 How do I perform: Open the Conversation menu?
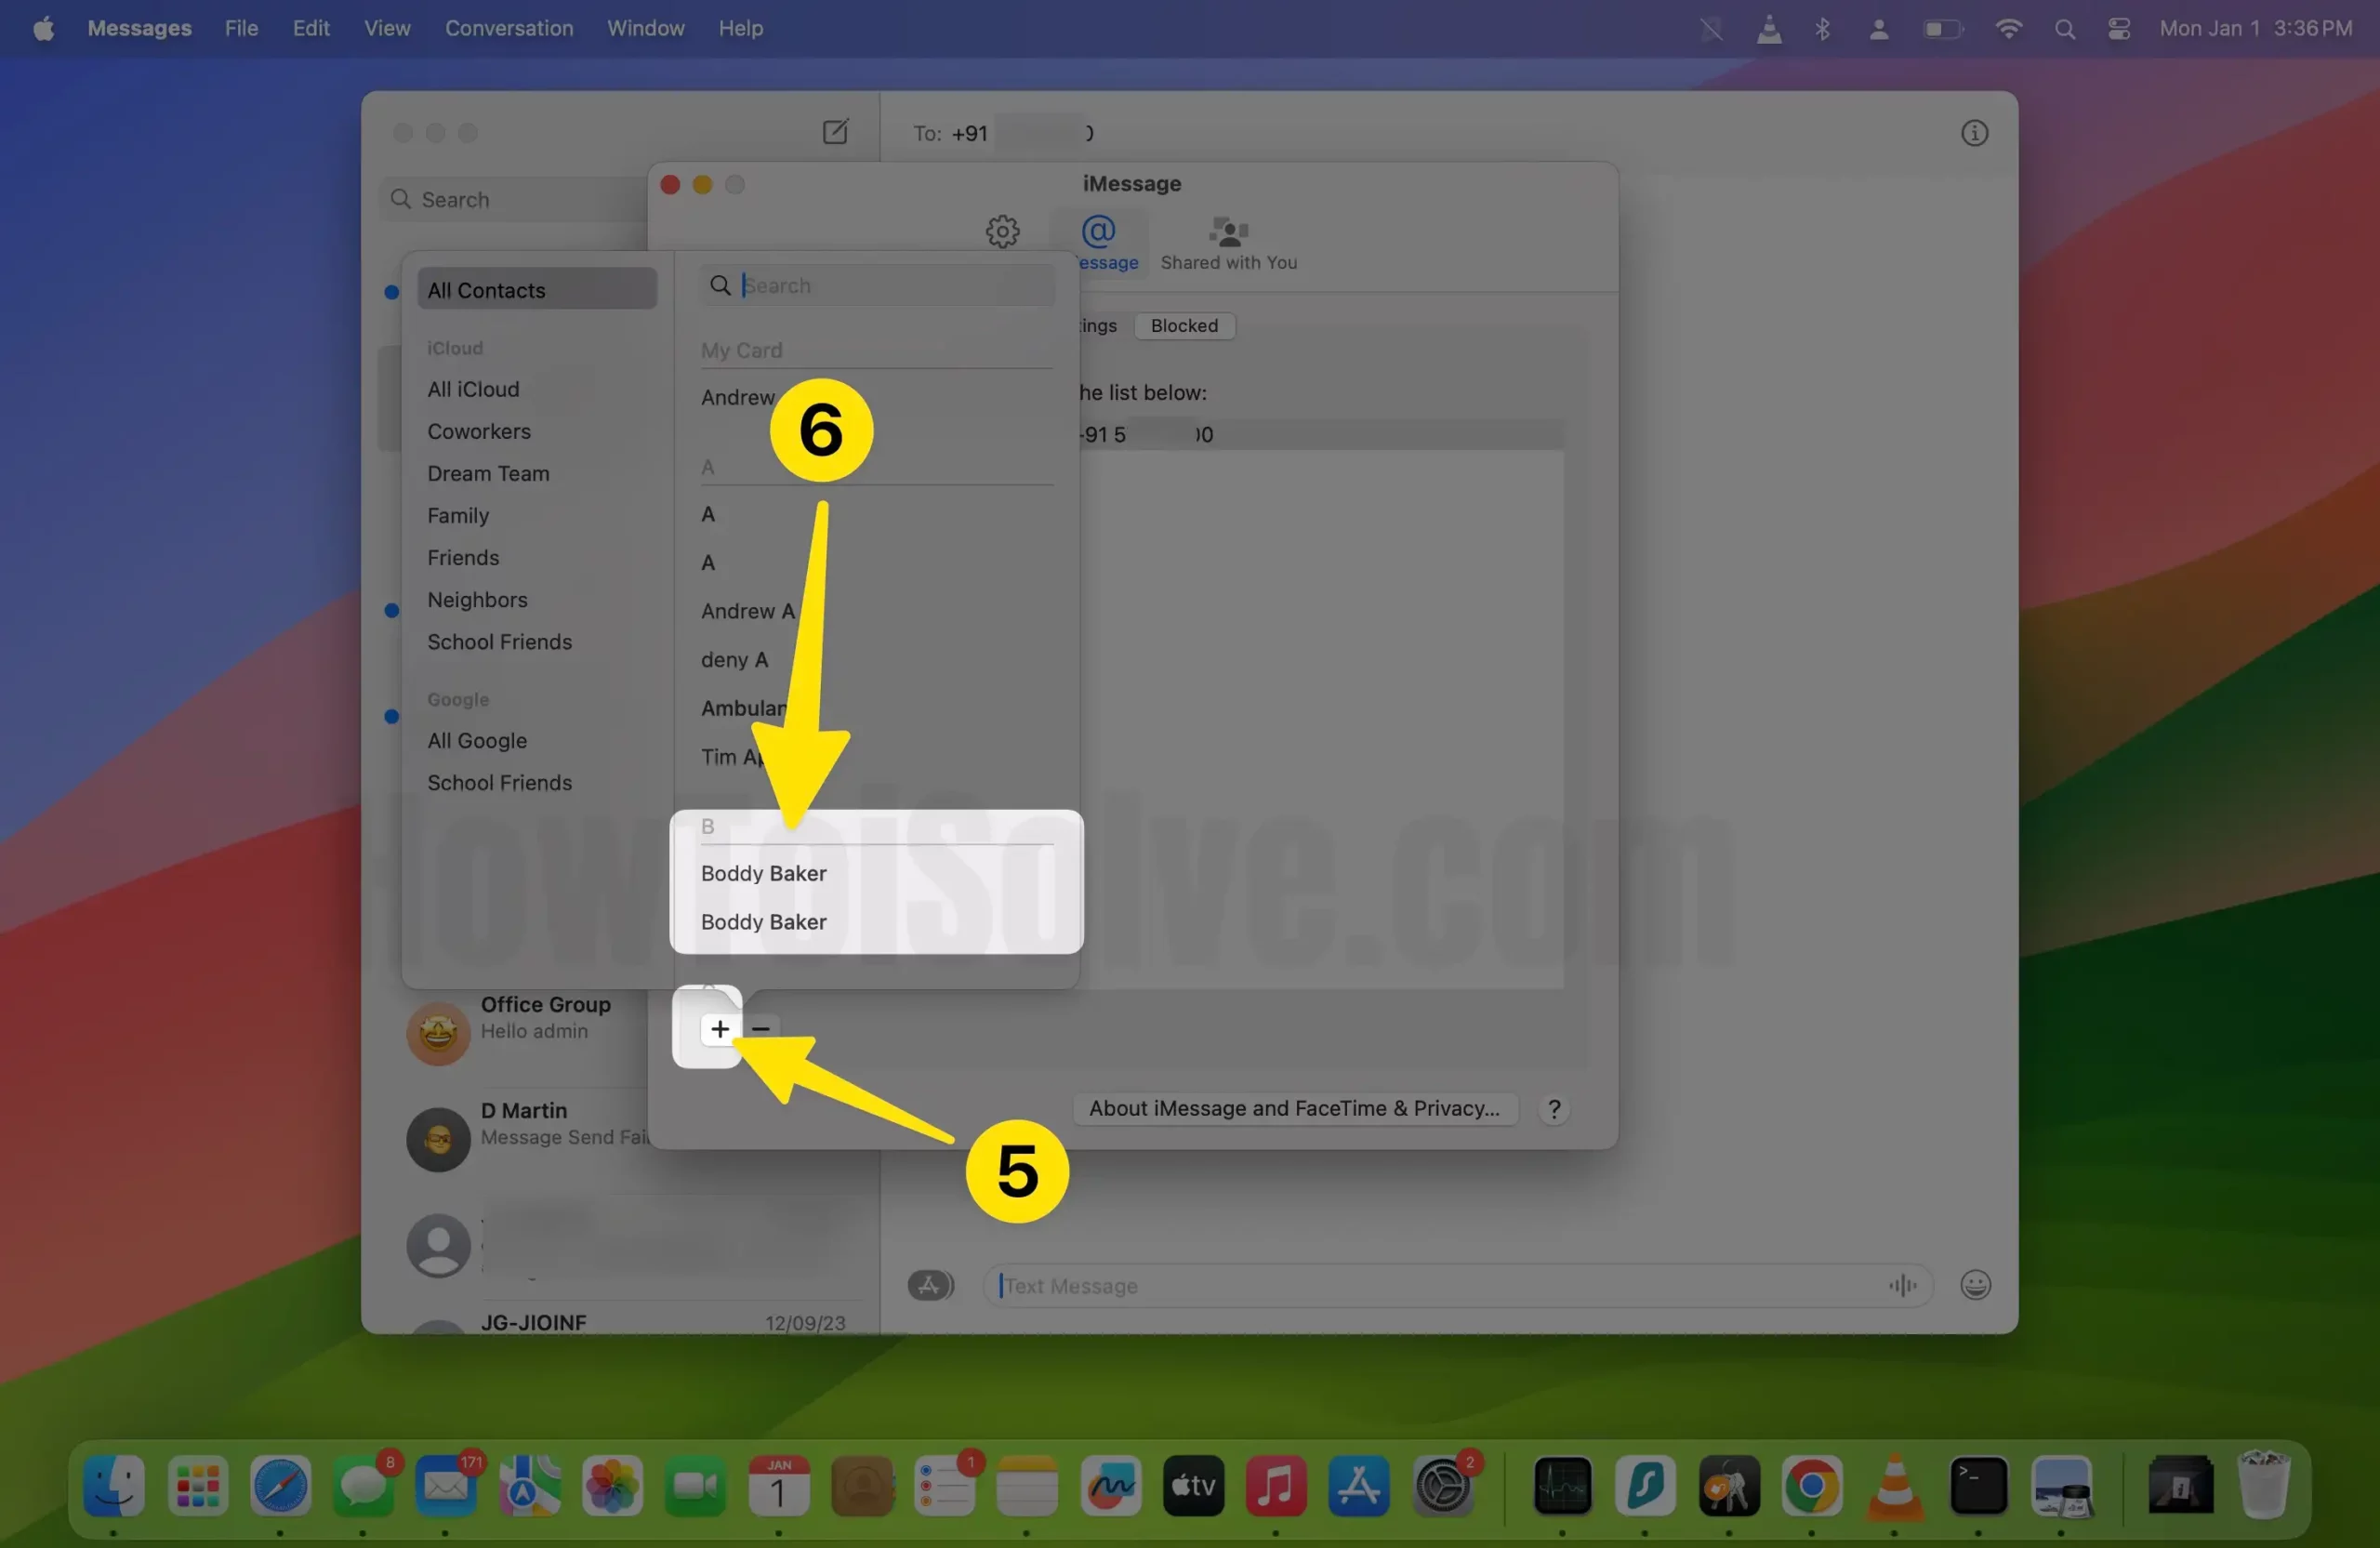[x=509, y=28]
